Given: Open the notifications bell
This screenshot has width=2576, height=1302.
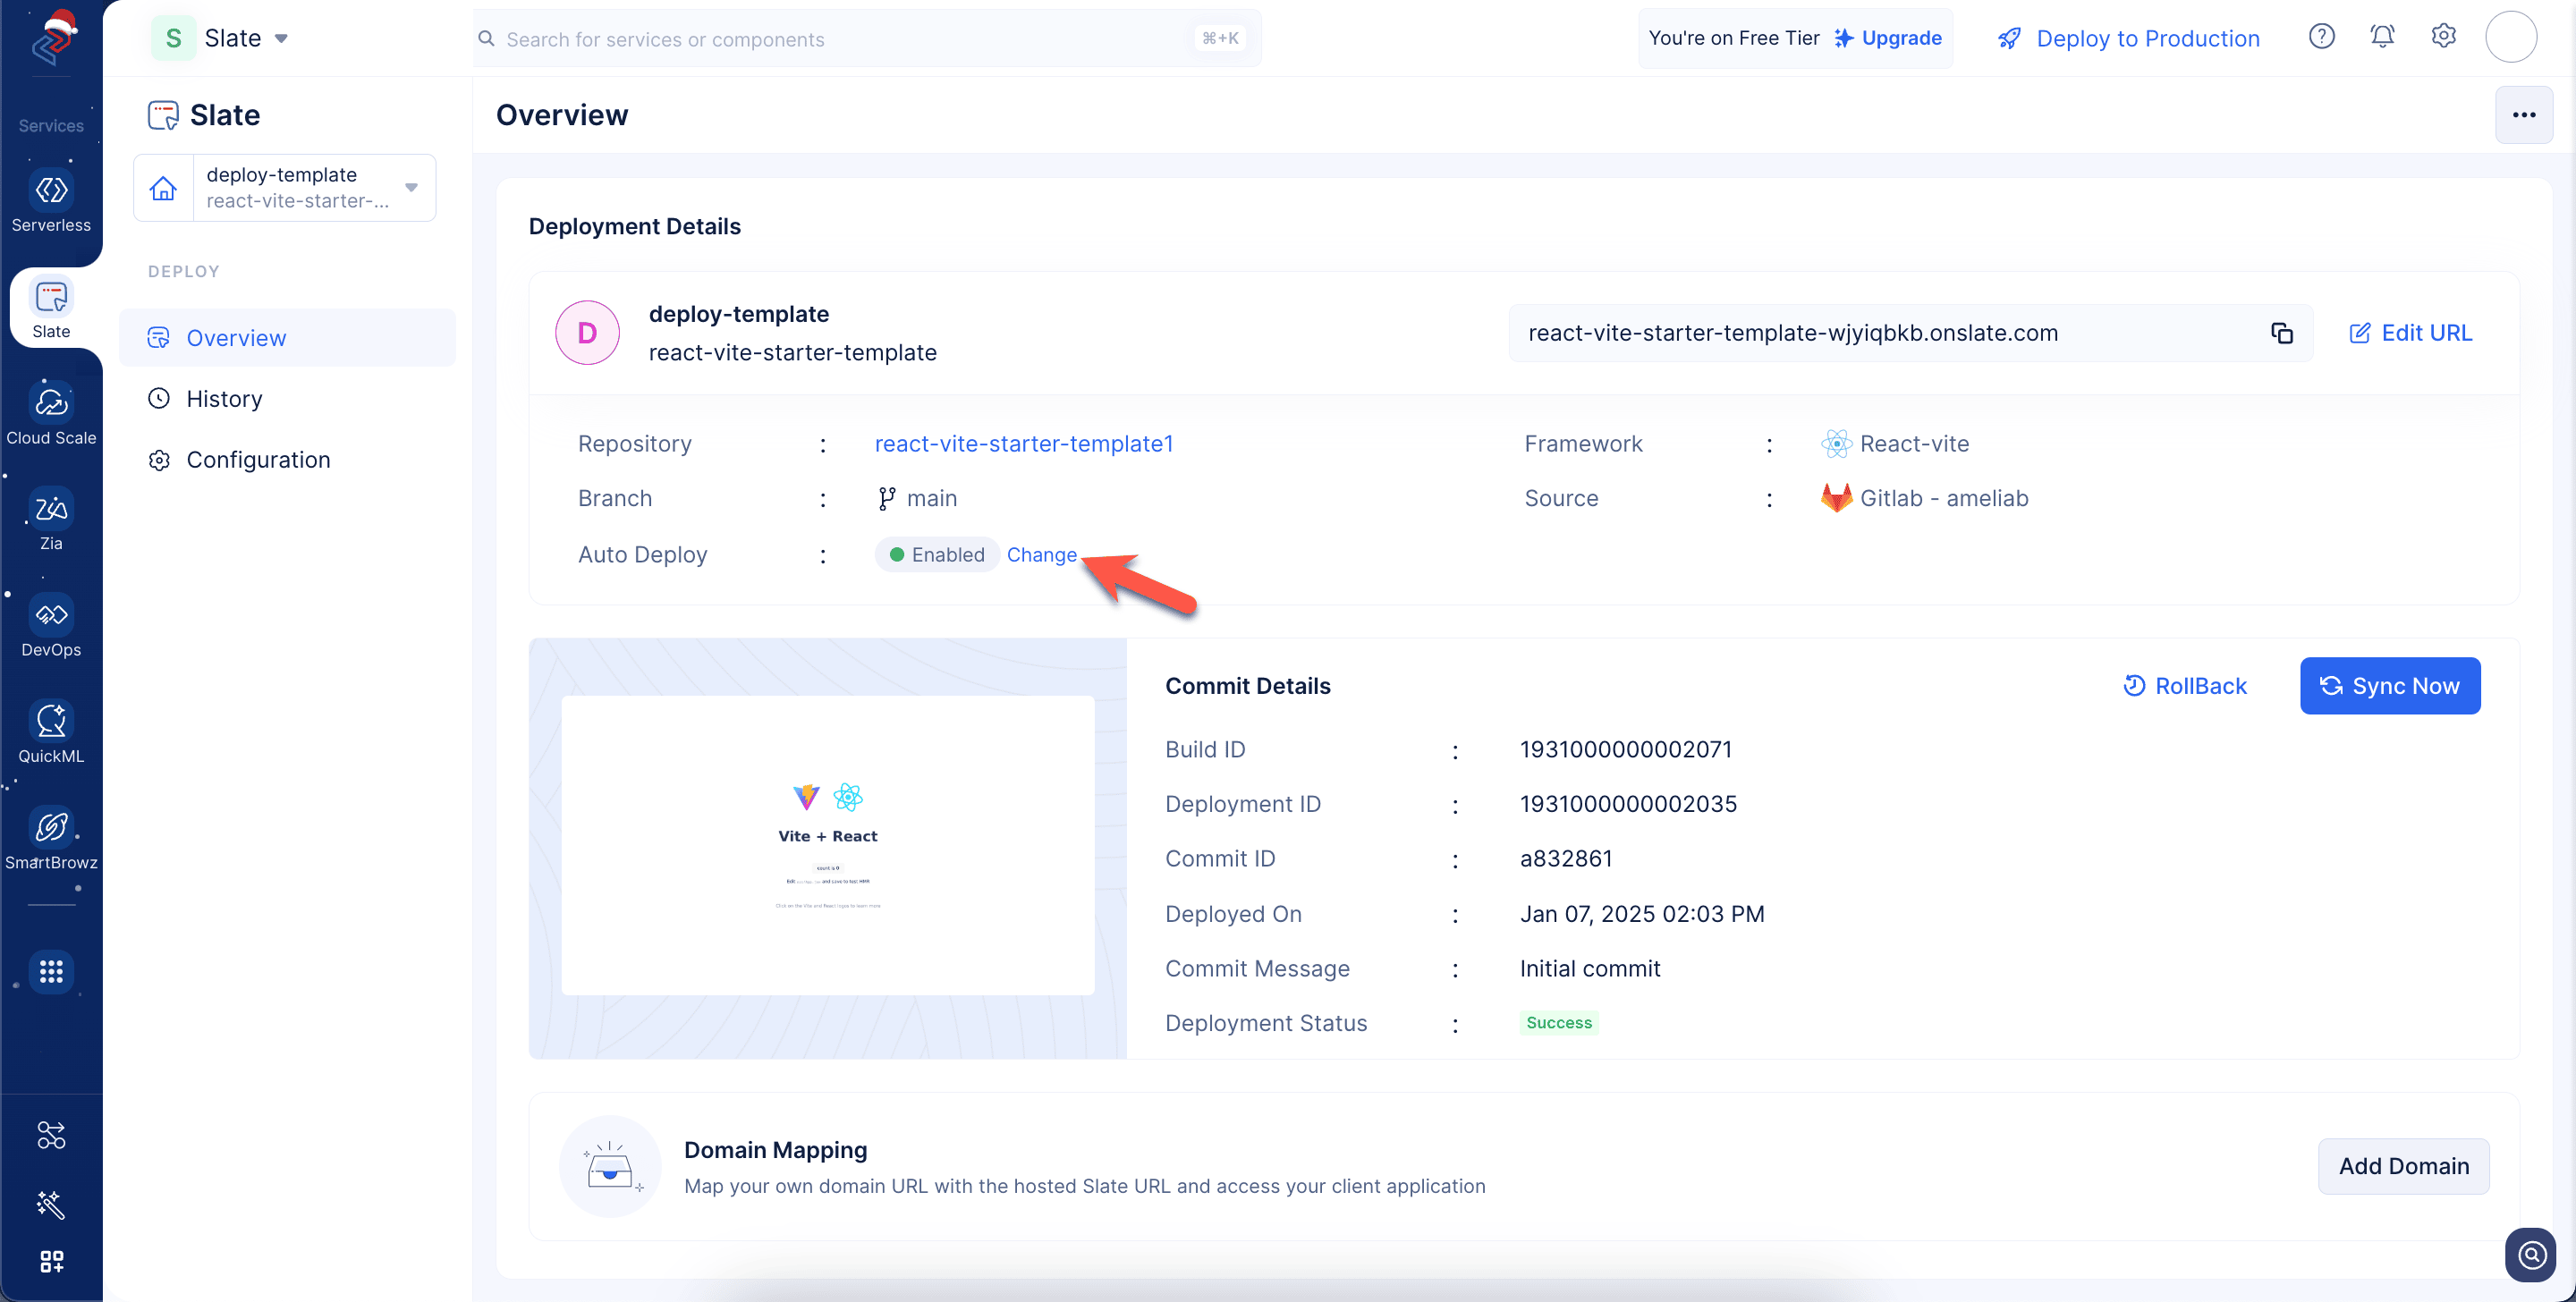Looking at the screenshot, I should coord(2382,37).
